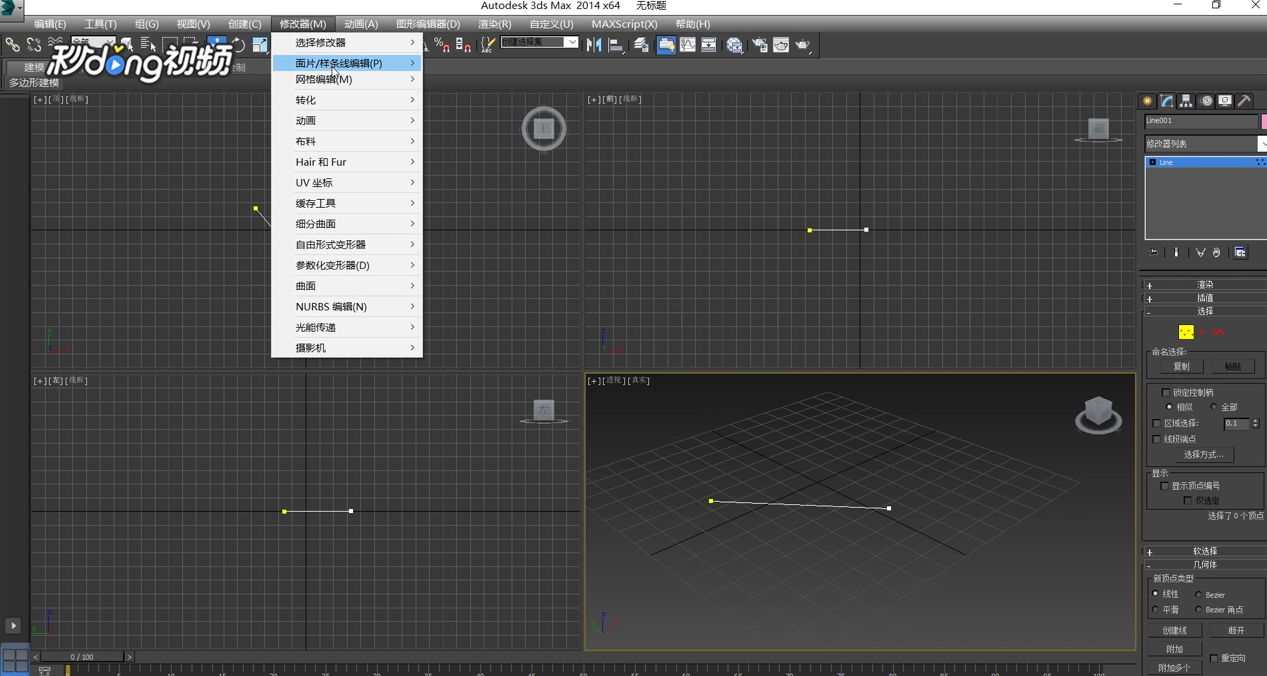The height and width of the screenshot is (676, 1267).
Task: Click the 复制 named selection button
Action: (x=1181, y=367)
